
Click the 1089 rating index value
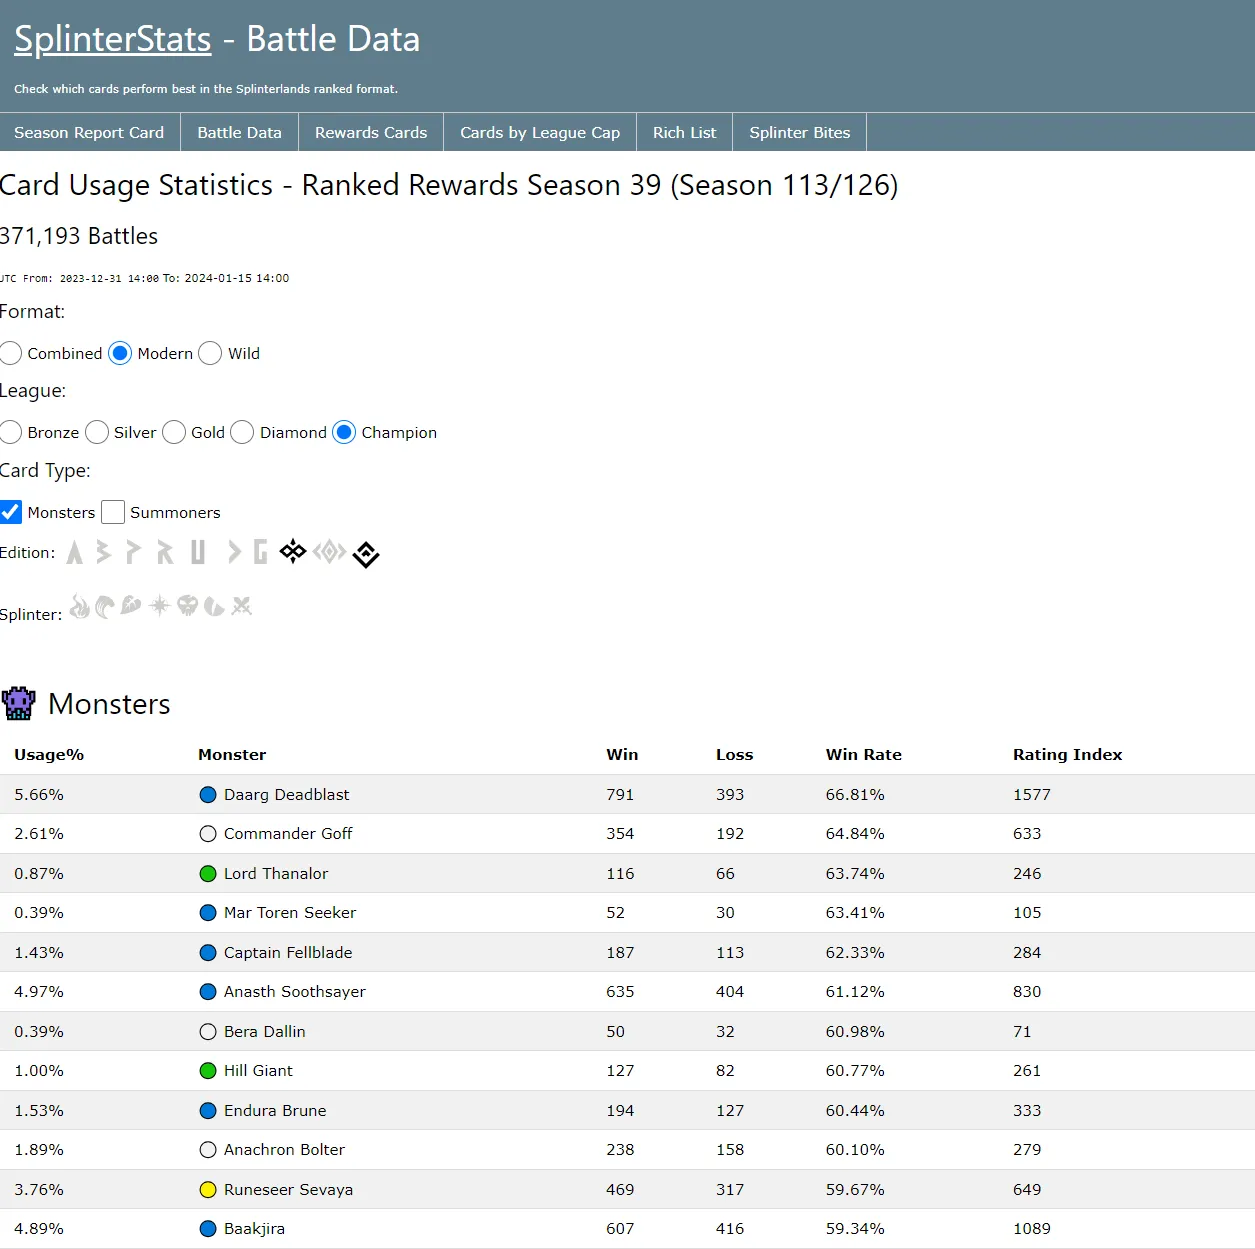coord(1032,1229)
